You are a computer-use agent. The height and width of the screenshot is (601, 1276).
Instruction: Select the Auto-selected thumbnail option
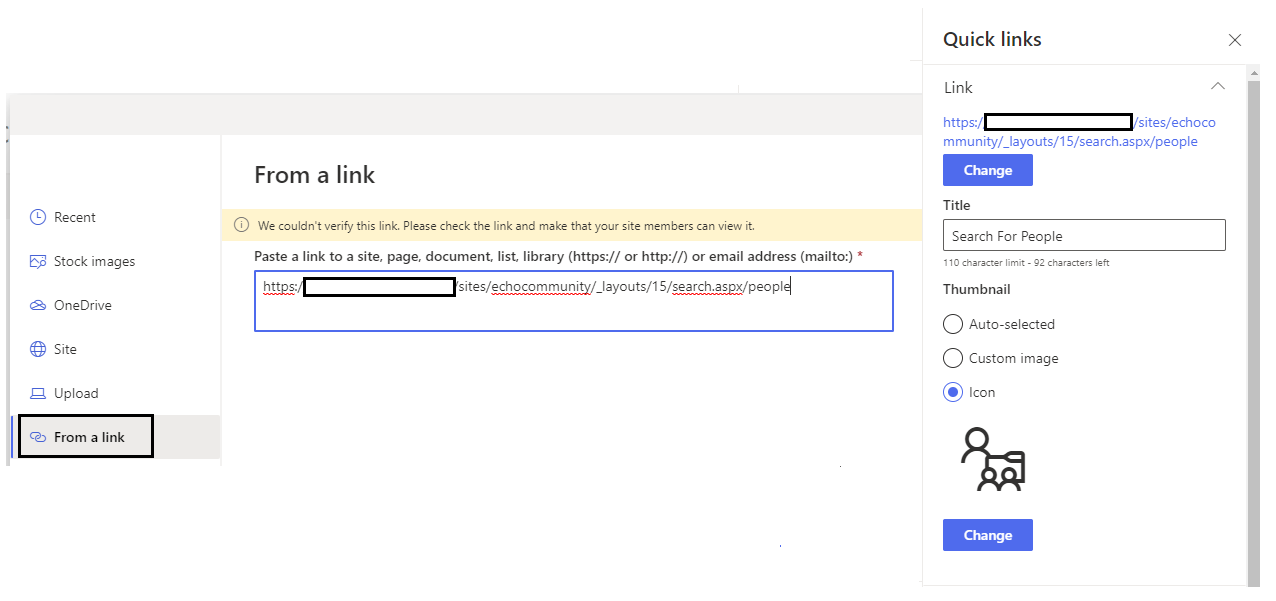click(952, 324)
